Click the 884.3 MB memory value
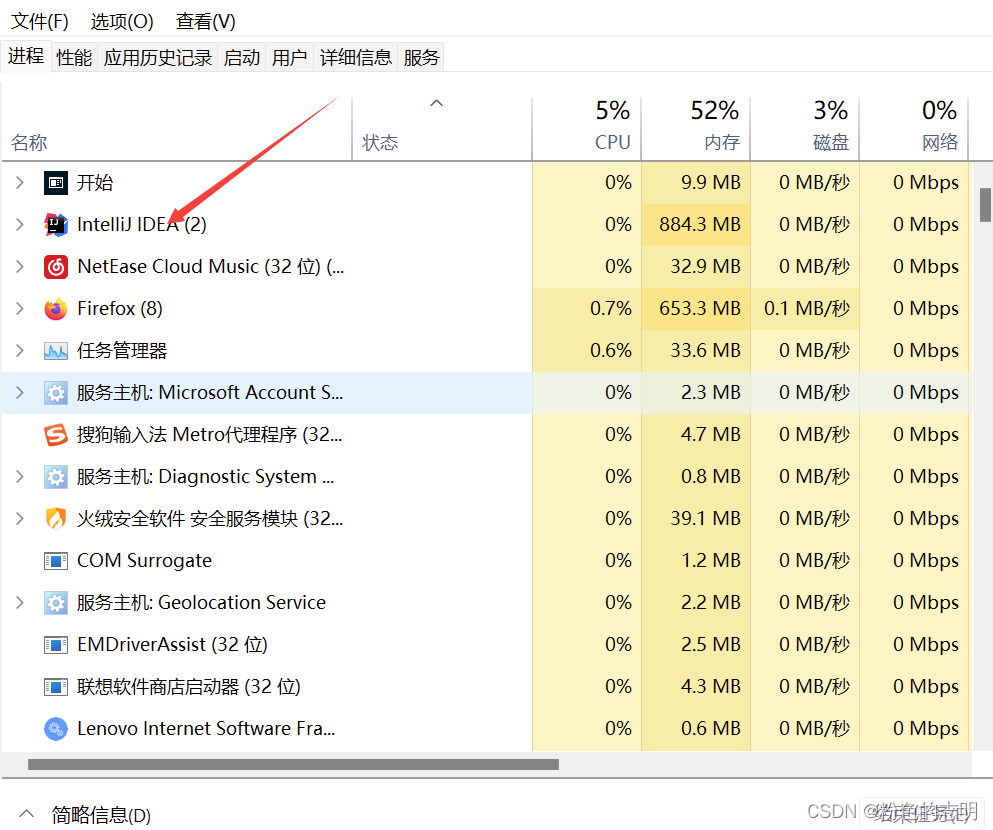 [699, 225]
